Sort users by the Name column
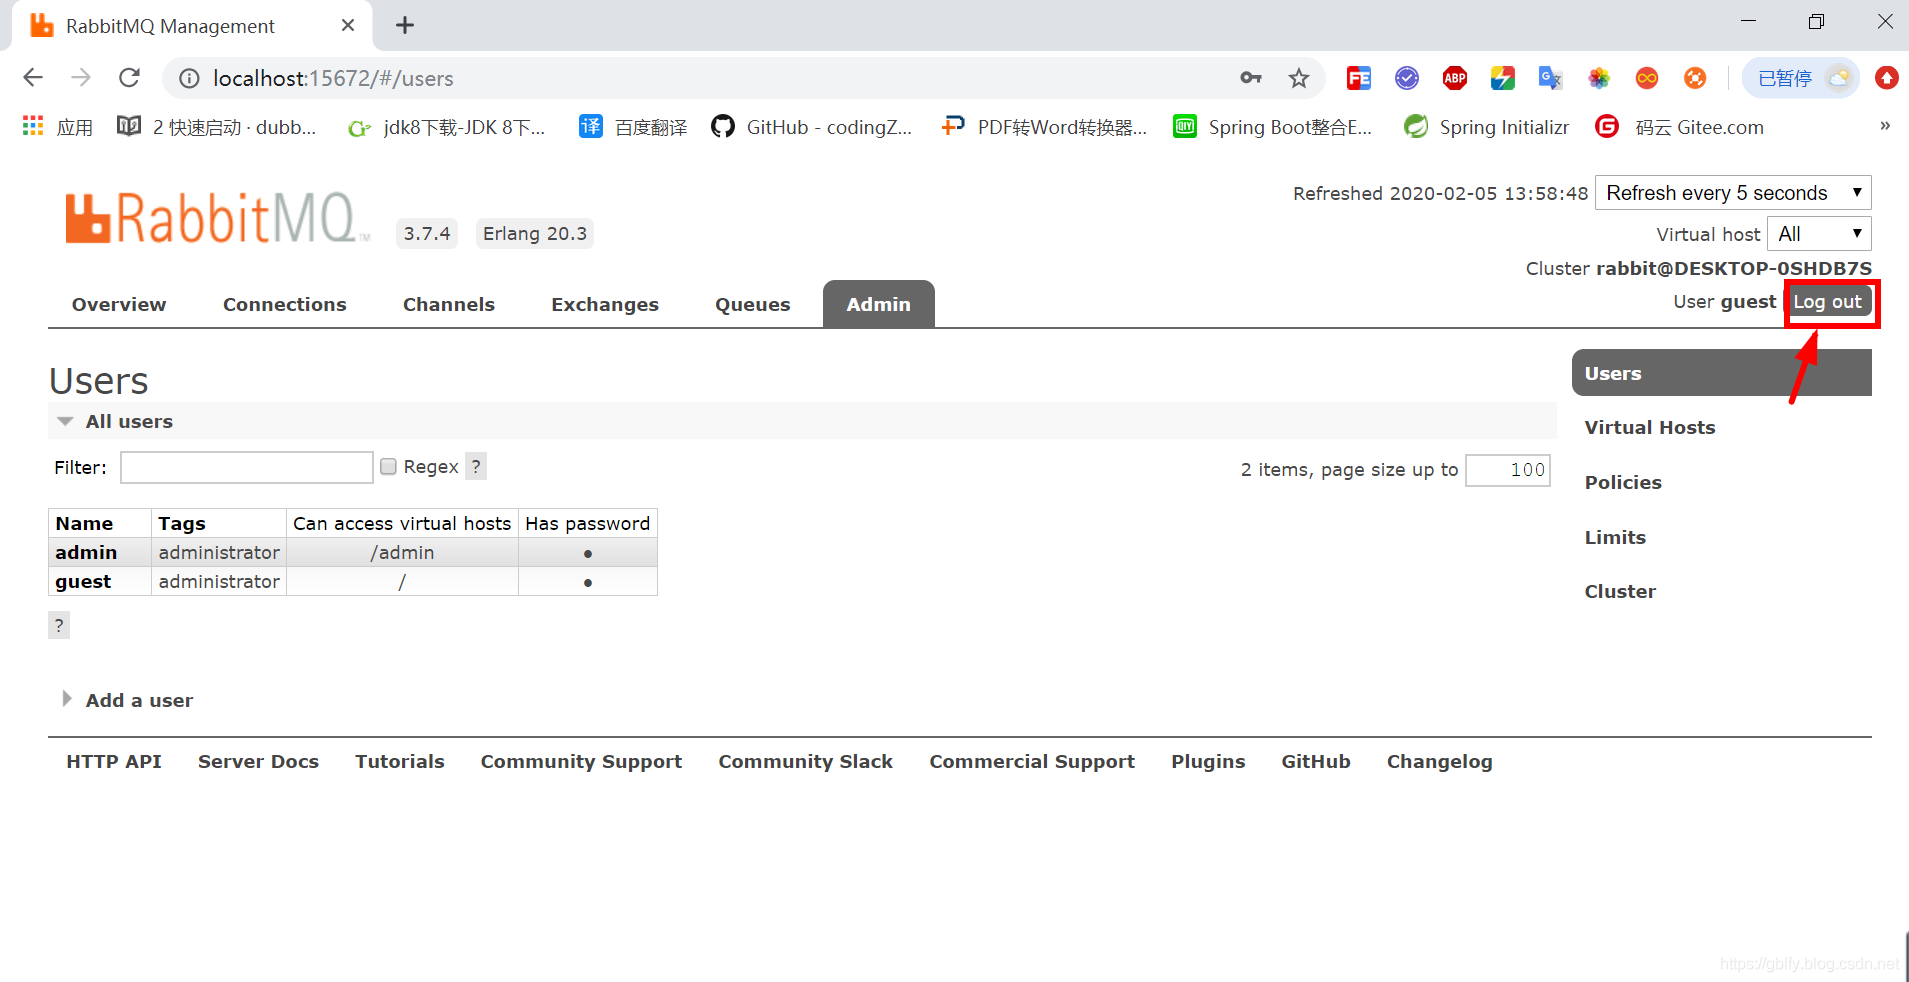Screen dimensions: 1909x982 click(84, 523)
